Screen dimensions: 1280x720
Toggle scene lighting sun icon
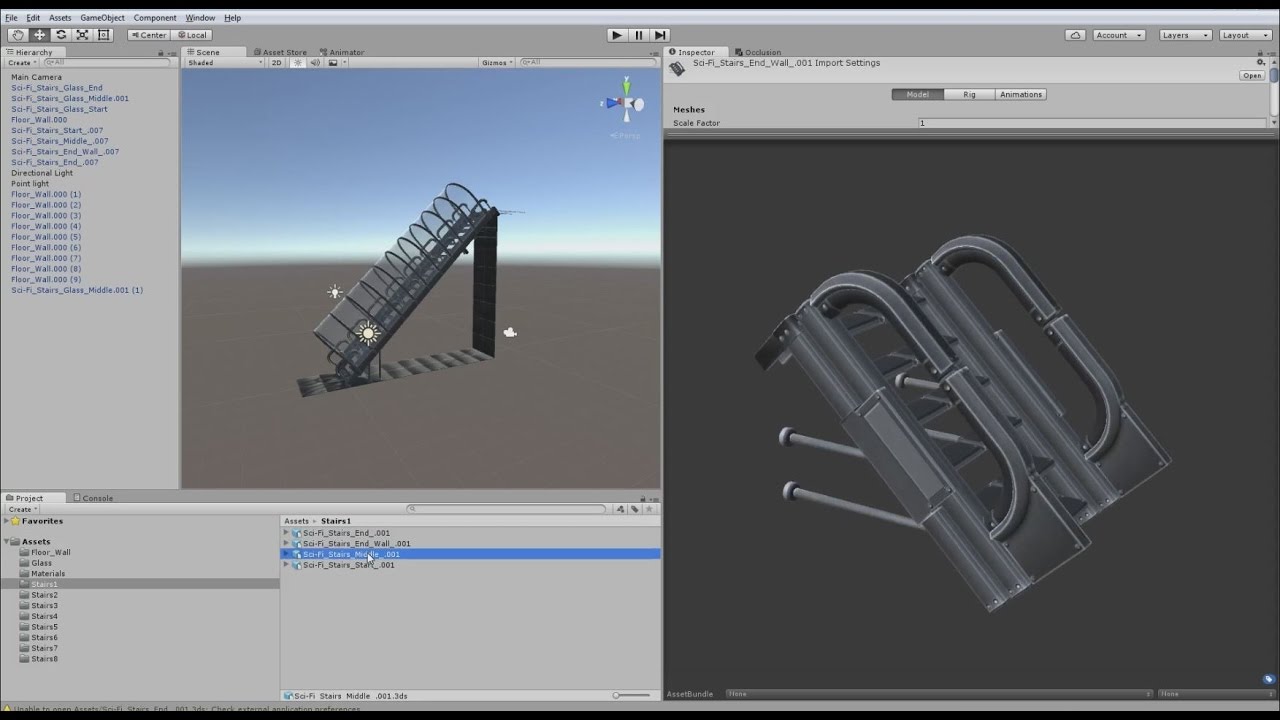297,62
